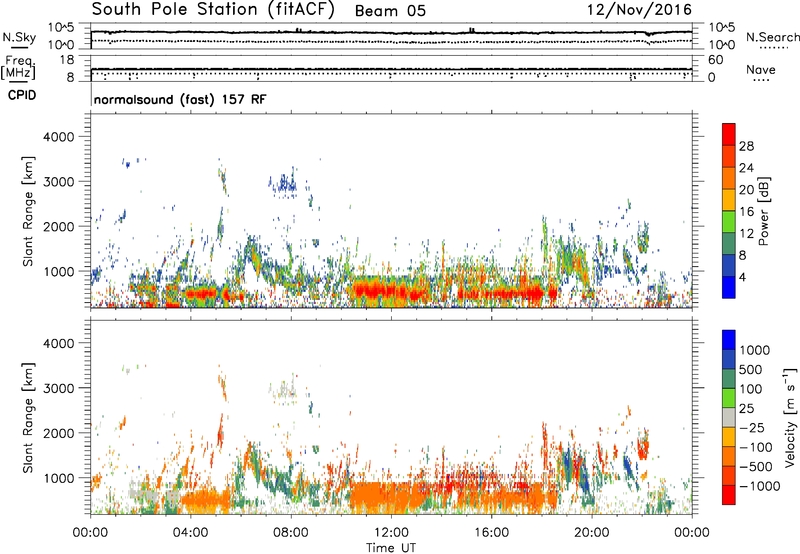Click the "Nave" legend label
The image size is (800, 554).
tap(761, 69)
